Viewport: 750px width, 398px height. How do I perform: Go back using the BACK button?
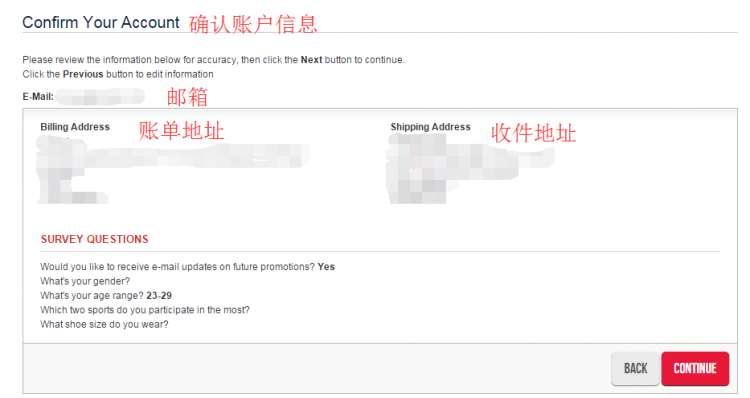point(635,368)
